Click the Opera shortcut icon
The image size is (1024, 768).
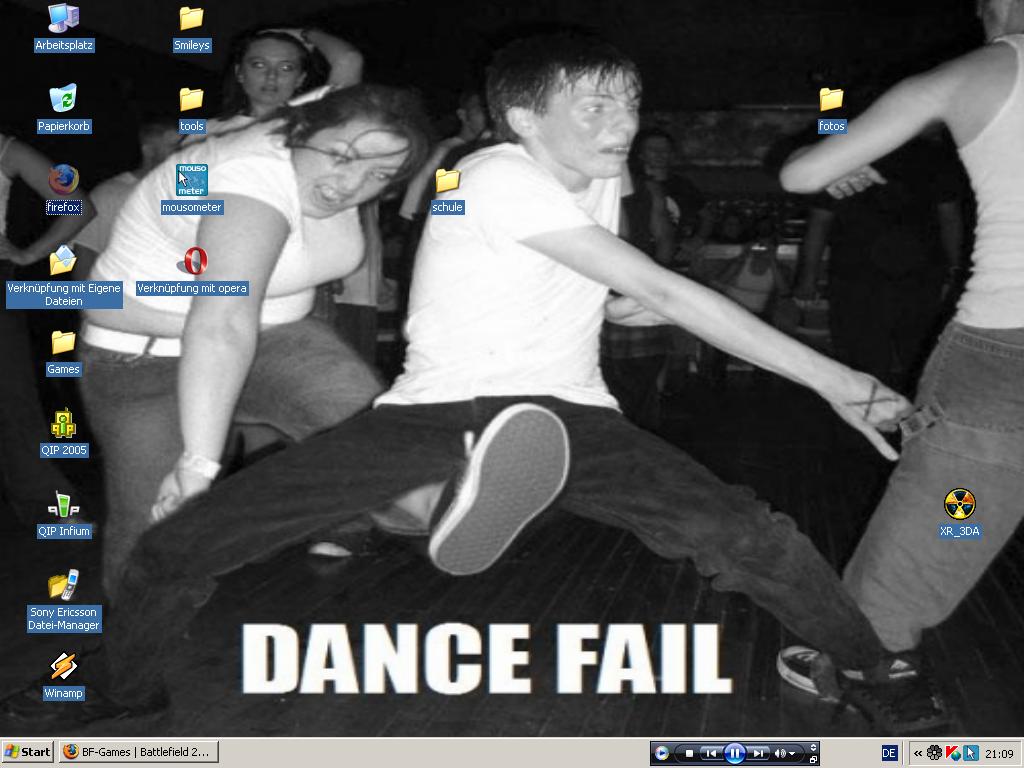(191, 262)
